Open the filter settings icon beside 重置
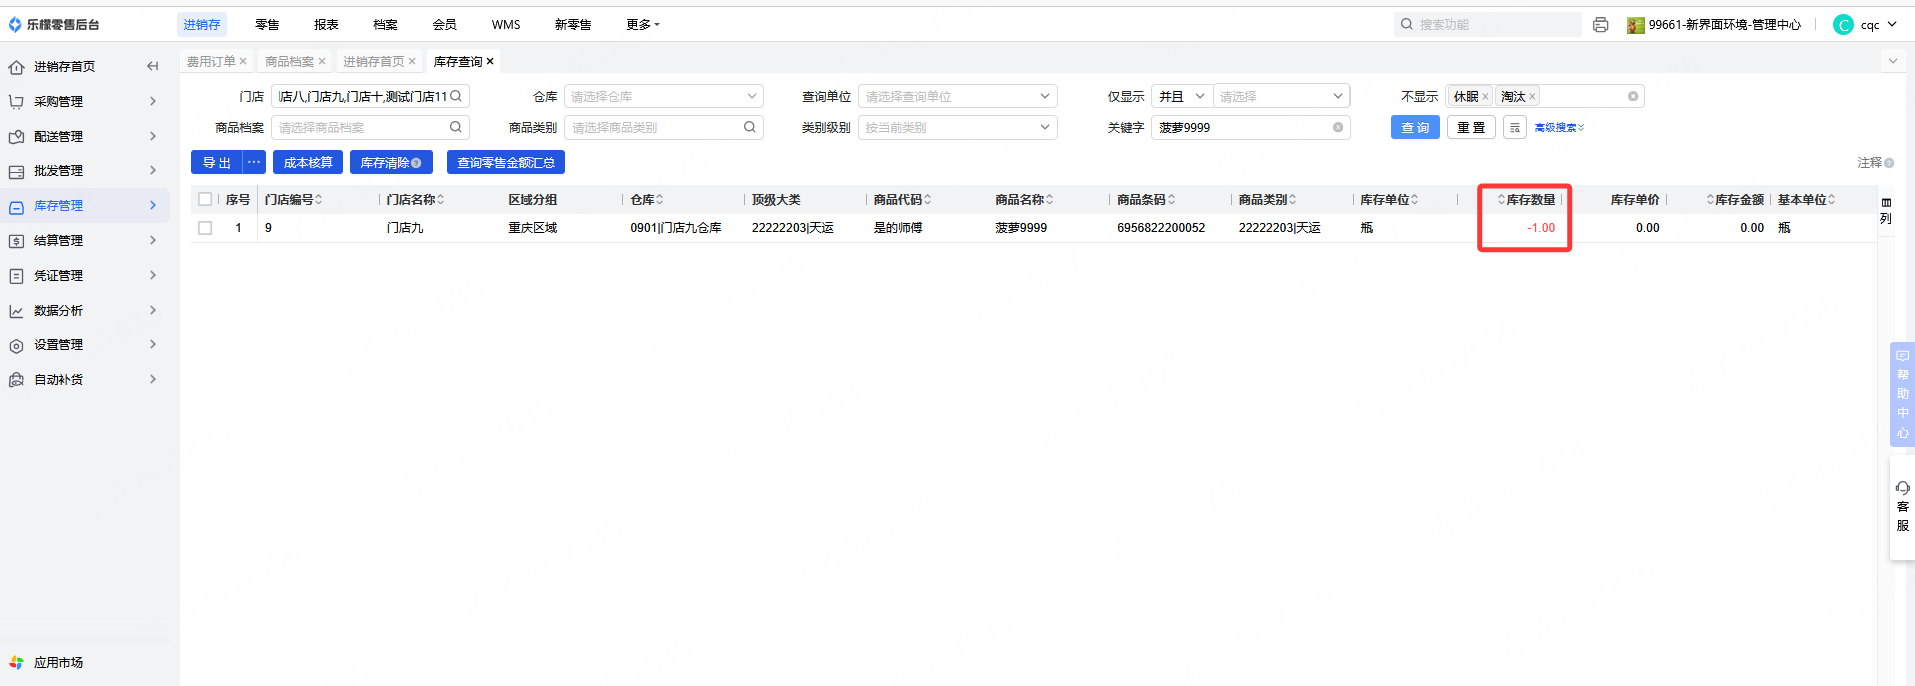Viewport: 1915px width, 686px height. click(x=1514, y=128)
